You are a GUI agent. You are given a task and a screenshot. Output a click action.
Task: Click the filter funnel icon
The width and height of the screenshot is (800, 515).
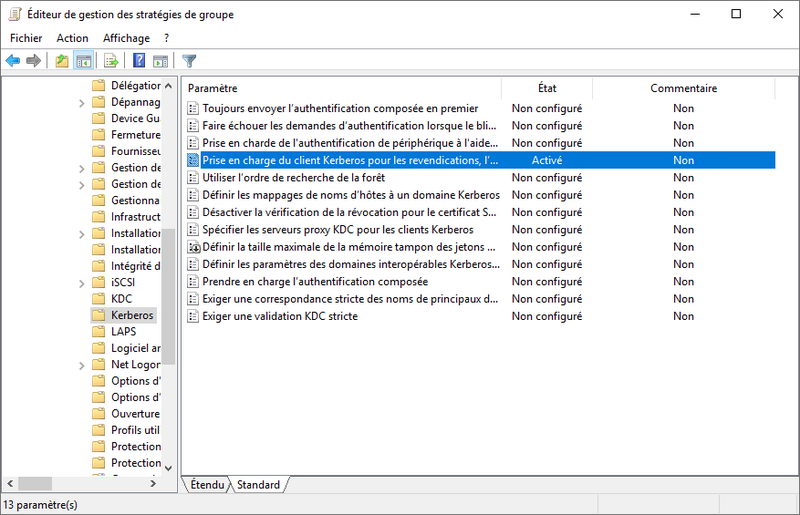pyautogui.click(x=189, y=61)
